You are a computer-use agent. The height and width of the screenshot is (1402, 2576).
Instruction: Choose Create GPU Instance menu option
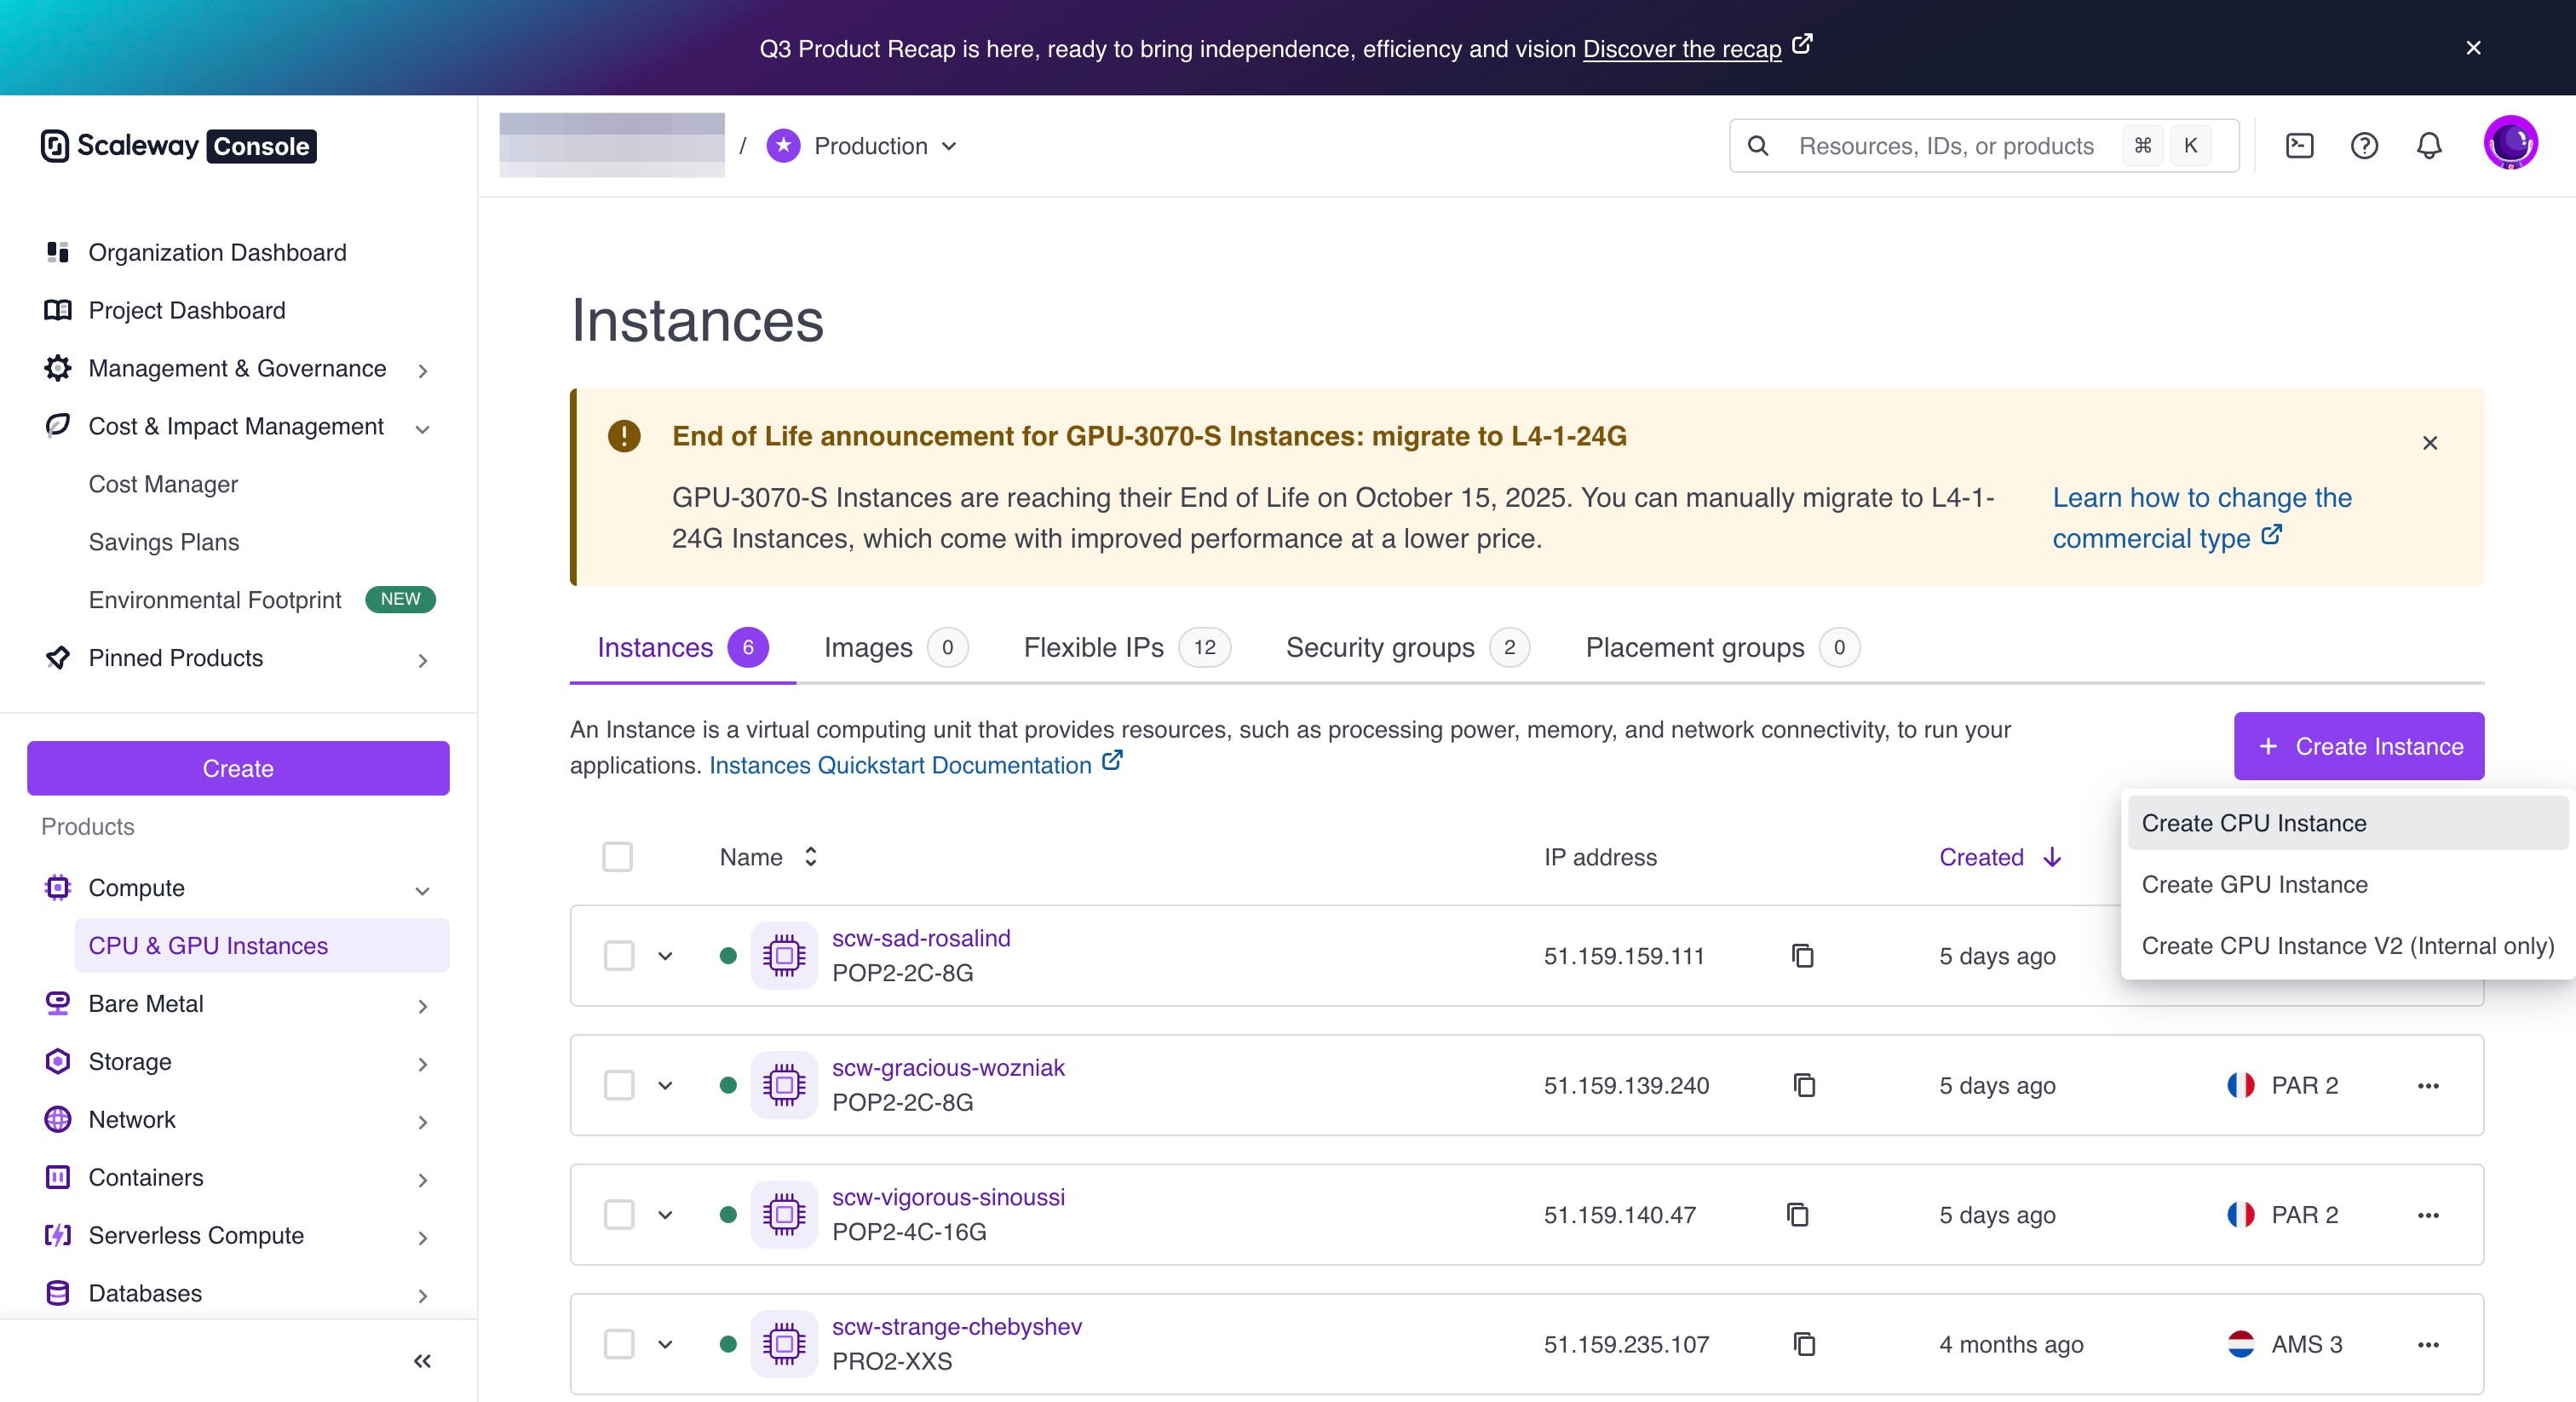[2254, 884]
